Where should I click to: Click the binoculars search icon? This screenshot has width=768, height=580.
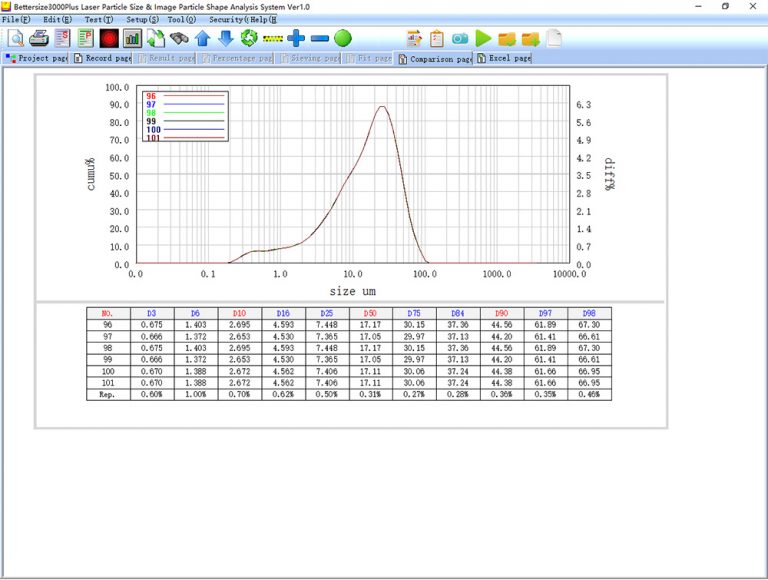(x=179, y=38)
